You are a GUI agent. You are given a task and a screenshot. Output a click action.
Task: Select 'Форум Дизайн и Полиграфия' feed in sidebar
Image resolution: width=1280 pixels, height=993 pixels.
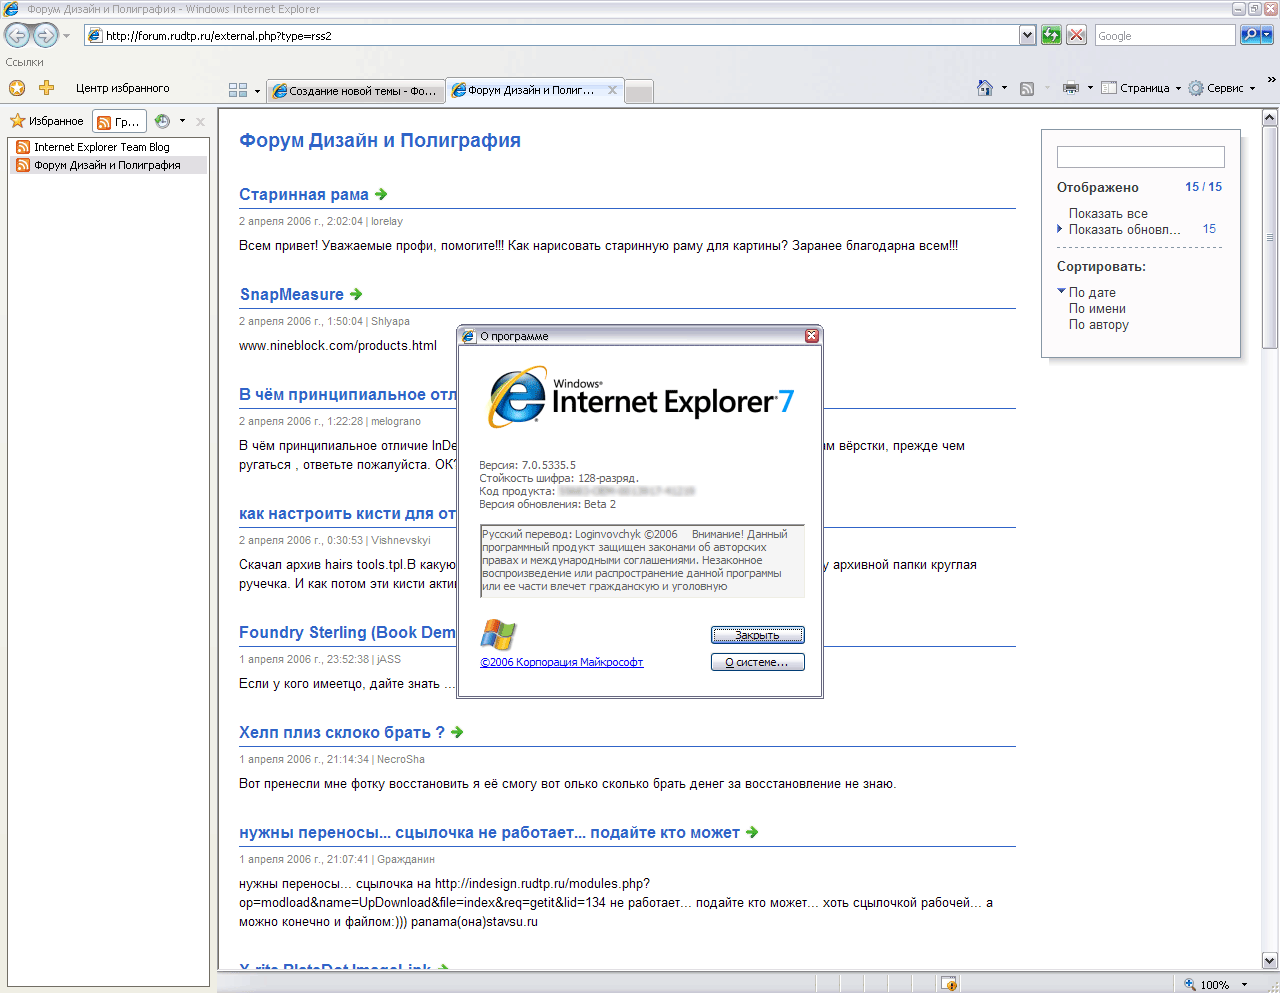[x=107, y=165]
